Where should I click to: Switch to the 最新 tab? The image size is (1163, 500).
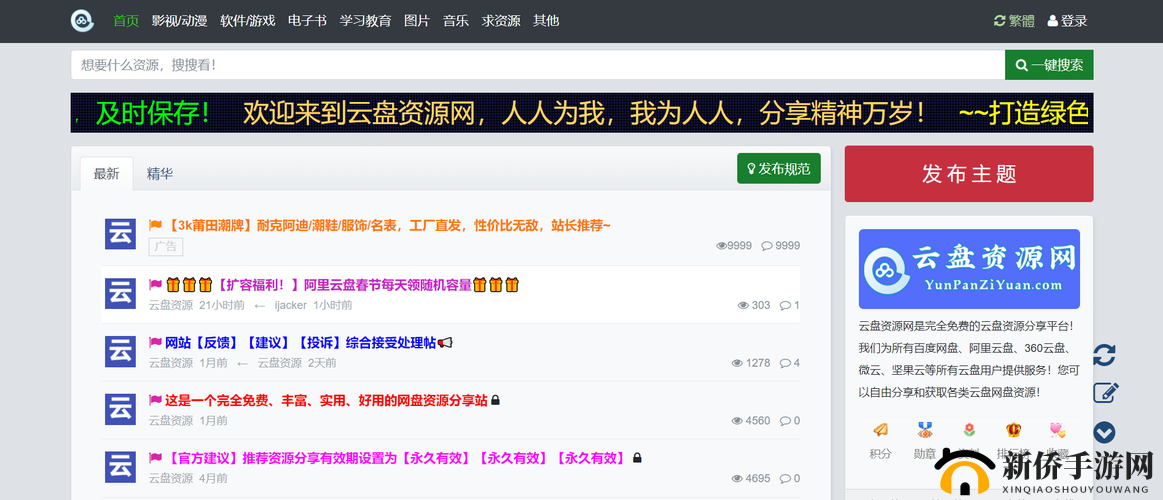106,174
